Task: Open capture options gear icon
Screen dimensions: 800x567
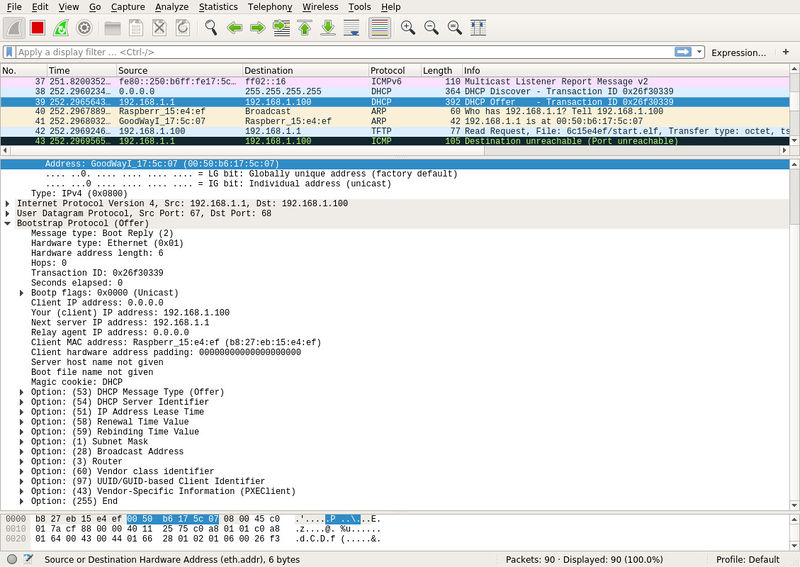Action: pyautogui.click(x=84, y=28)
